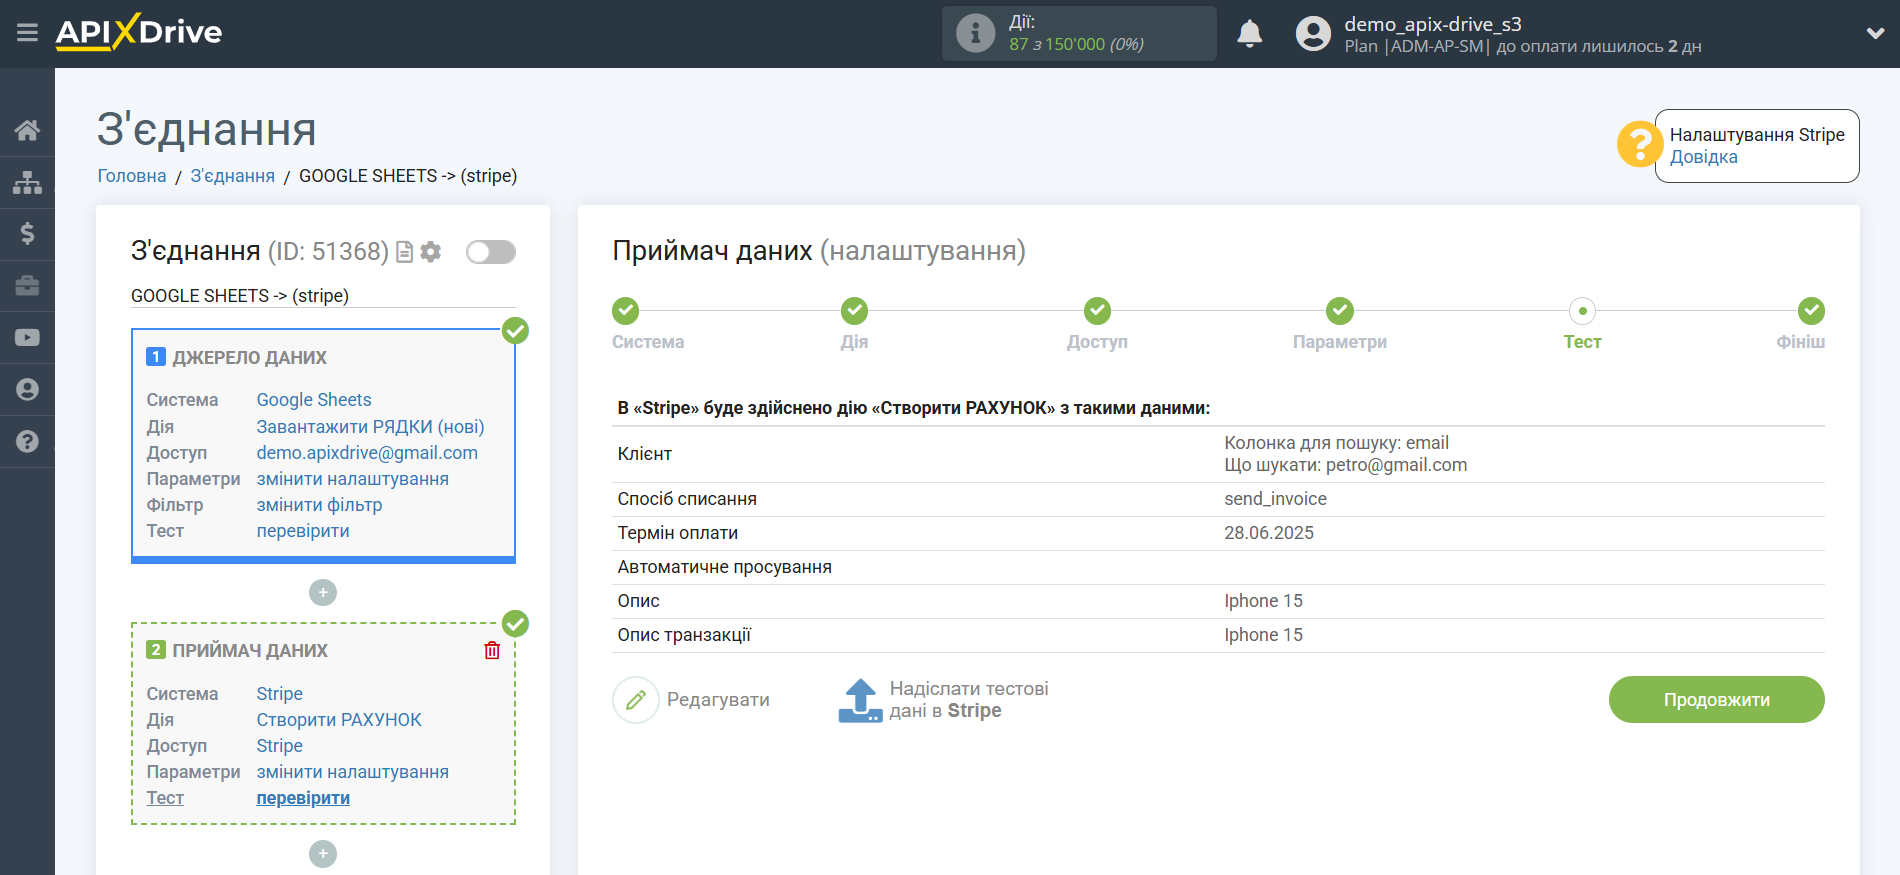Open the home sidebar icon

[x=27, y=130]
